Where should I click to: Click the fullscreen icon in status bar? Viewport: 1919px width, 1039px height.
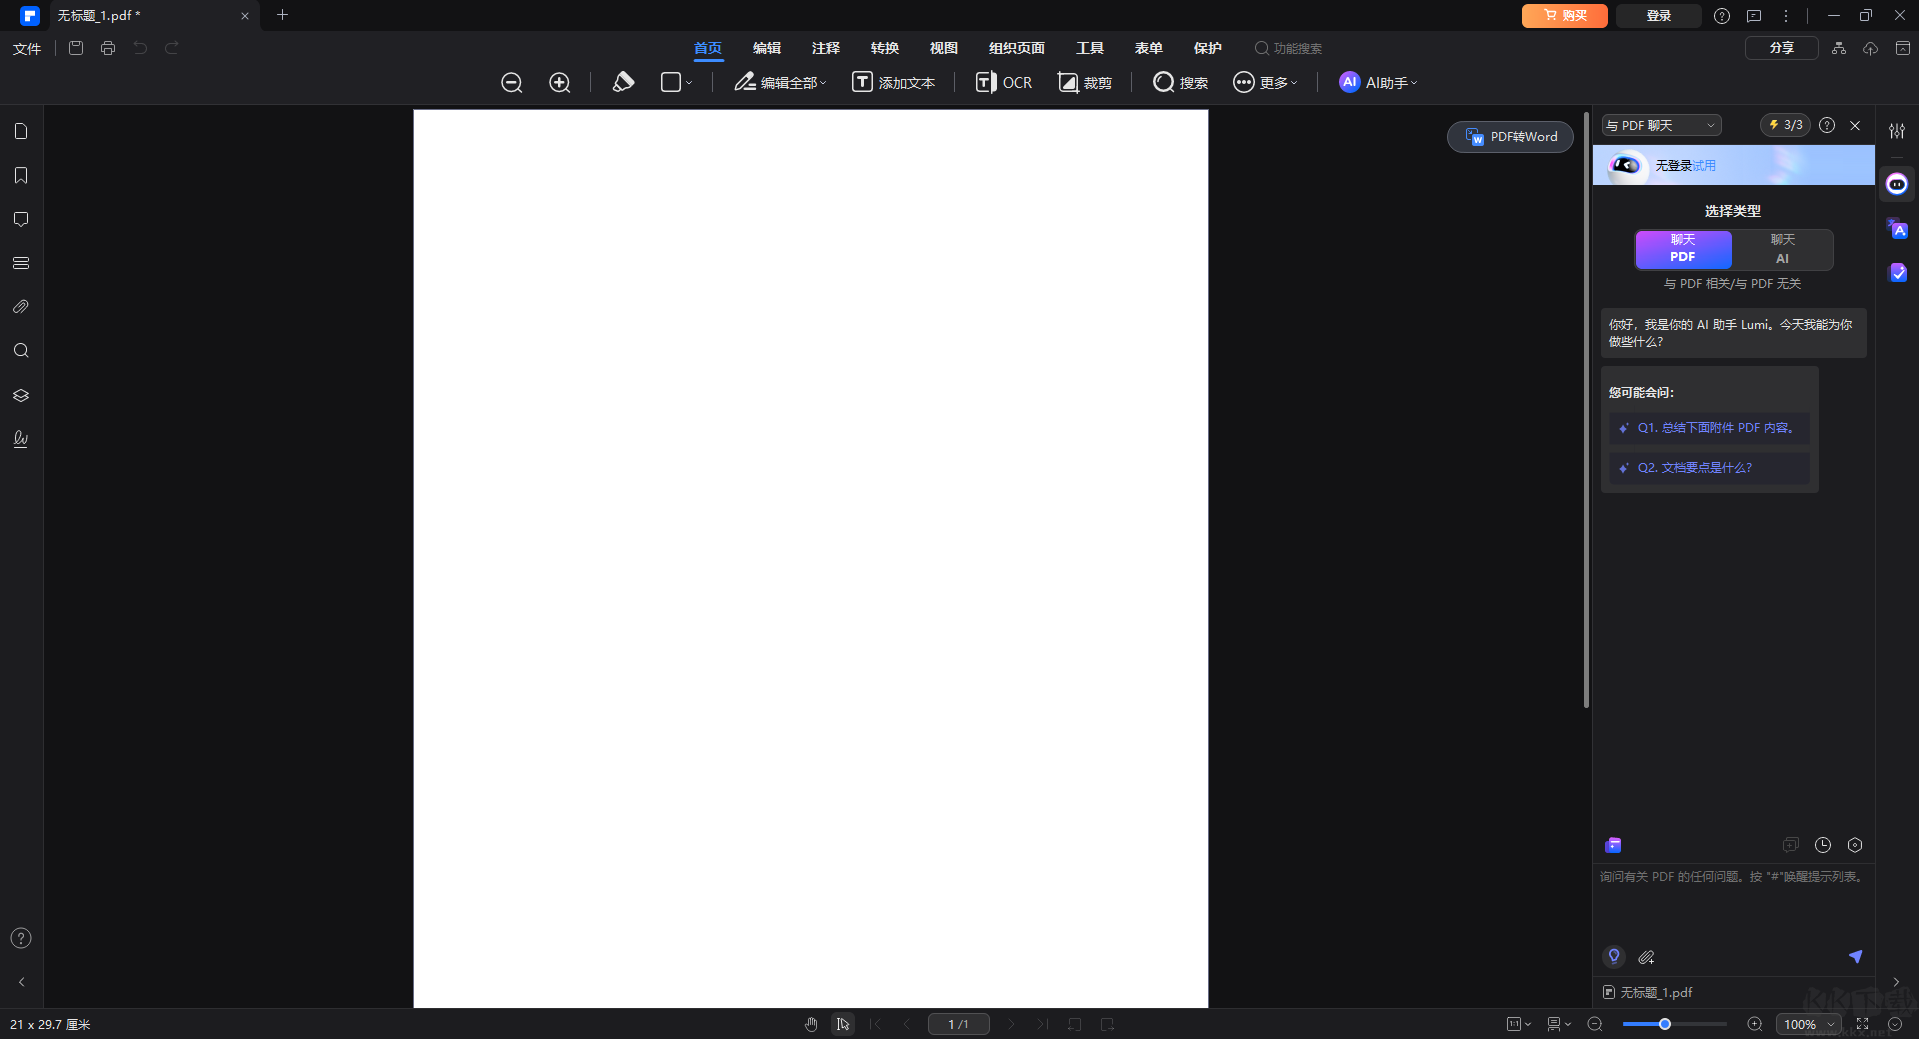coord(1862,1024)
